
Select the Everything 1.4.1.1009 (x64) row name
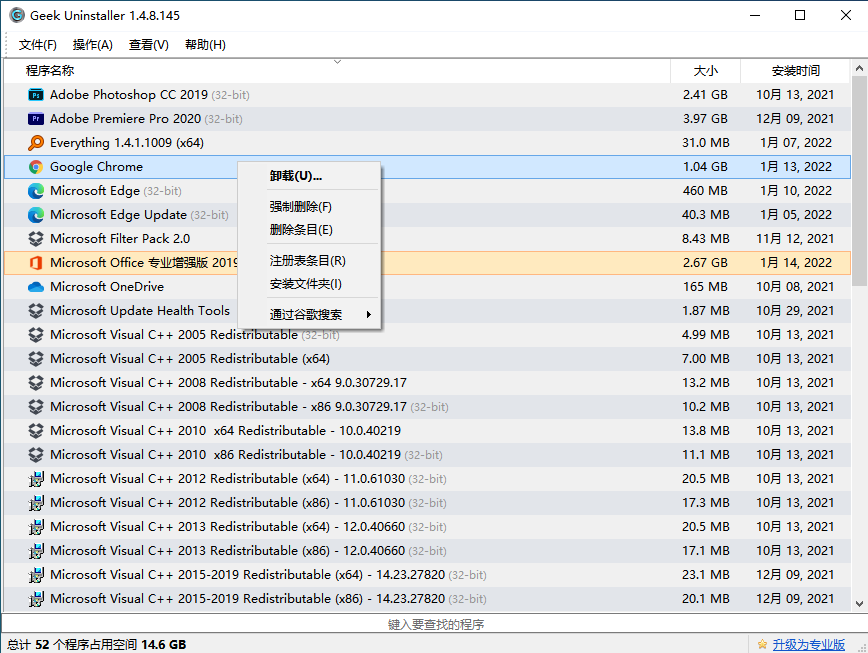(127, 143)
